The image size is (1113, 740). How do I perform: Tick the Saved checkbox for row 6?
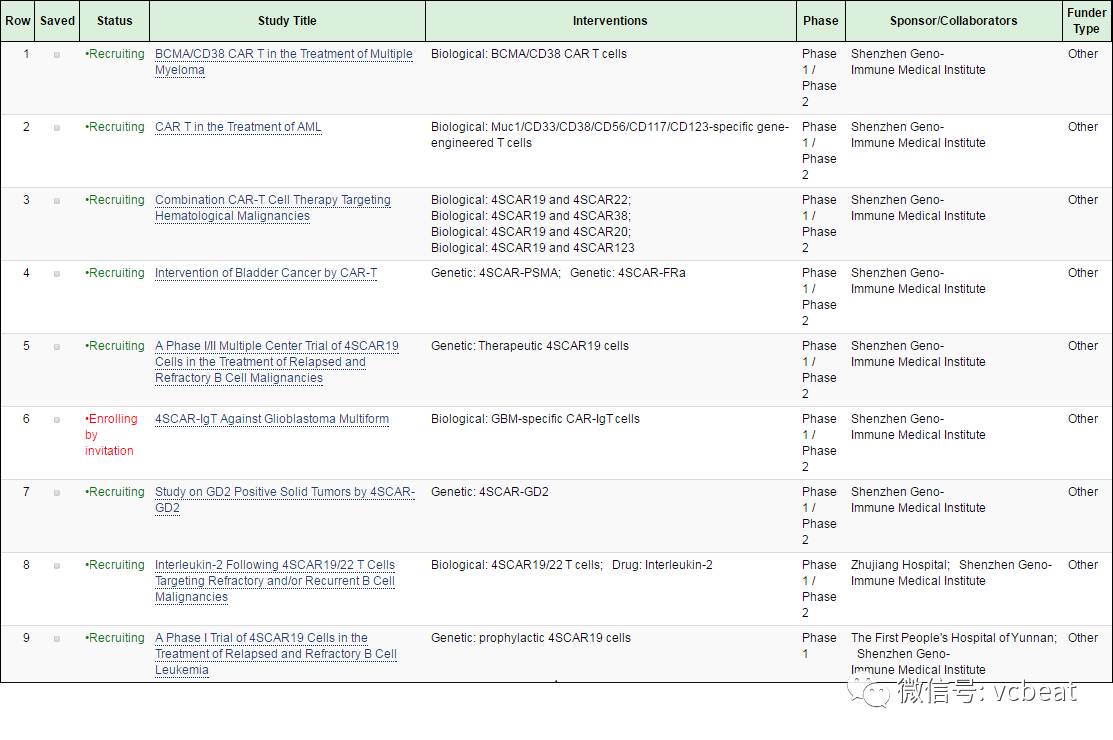(x=57, y=420)
